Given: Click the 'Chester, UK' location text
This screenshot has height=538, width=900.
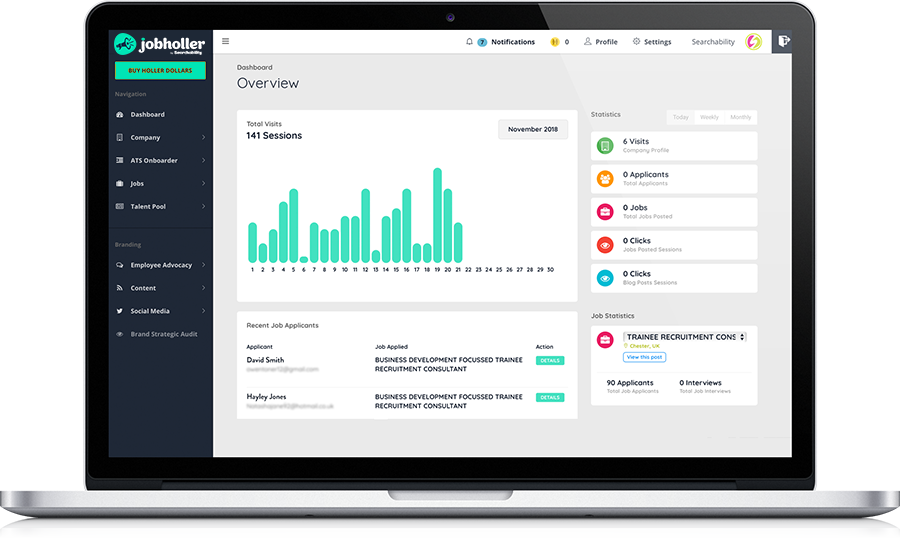Looking at the screenshot, I should (x=645, y=346).
